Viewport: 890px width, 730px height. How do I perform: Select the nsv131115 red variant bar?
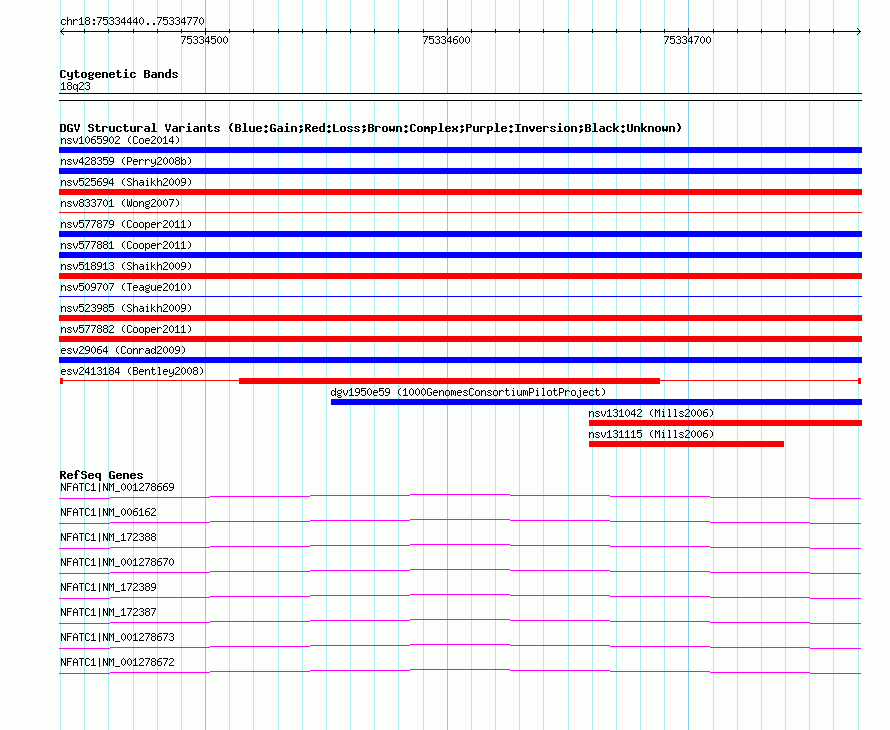686,444
